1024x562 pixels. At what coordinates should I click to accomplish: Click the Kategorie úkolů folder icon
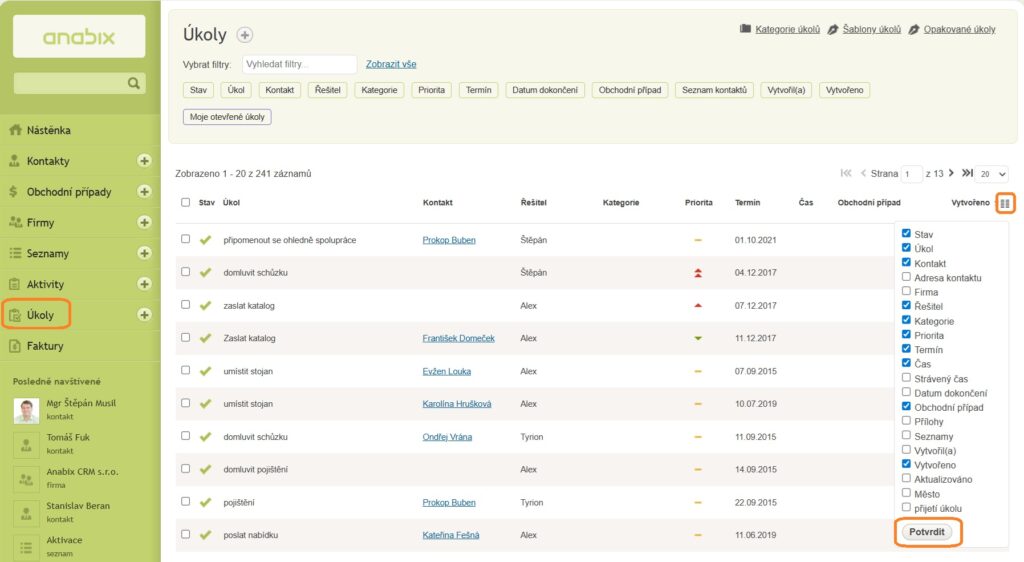pyautogui.click(x=745, y=29)
